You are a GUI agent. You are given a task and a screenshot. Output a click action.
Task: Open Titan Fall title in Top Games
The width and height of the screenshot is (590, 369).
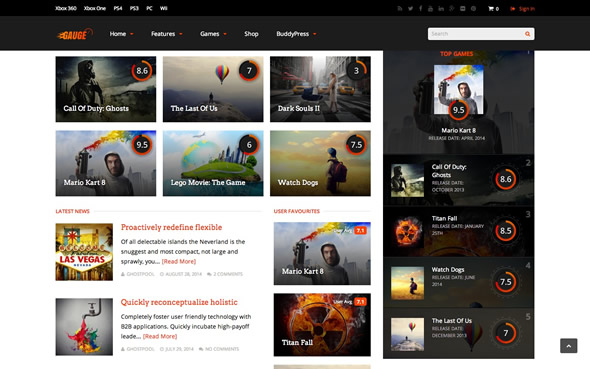click(444, 218)
